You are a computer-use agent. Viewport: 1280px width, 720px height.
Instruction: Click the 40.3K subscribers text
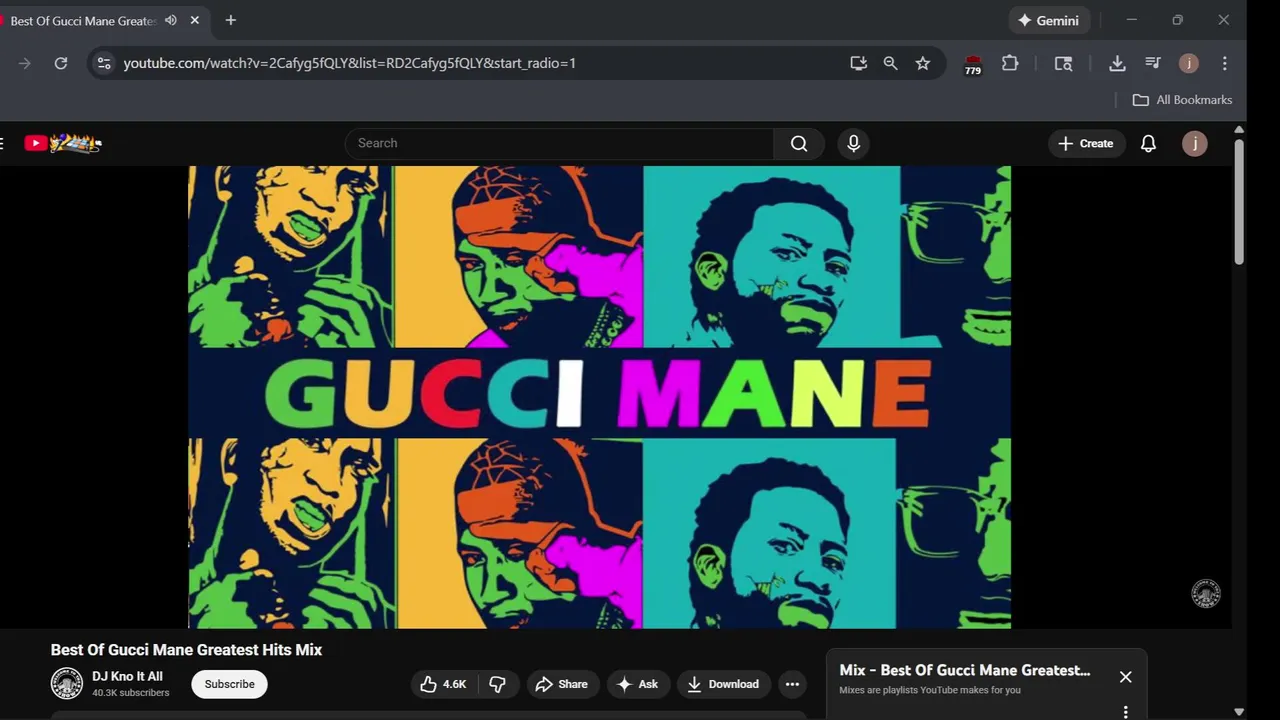(131, 692)
